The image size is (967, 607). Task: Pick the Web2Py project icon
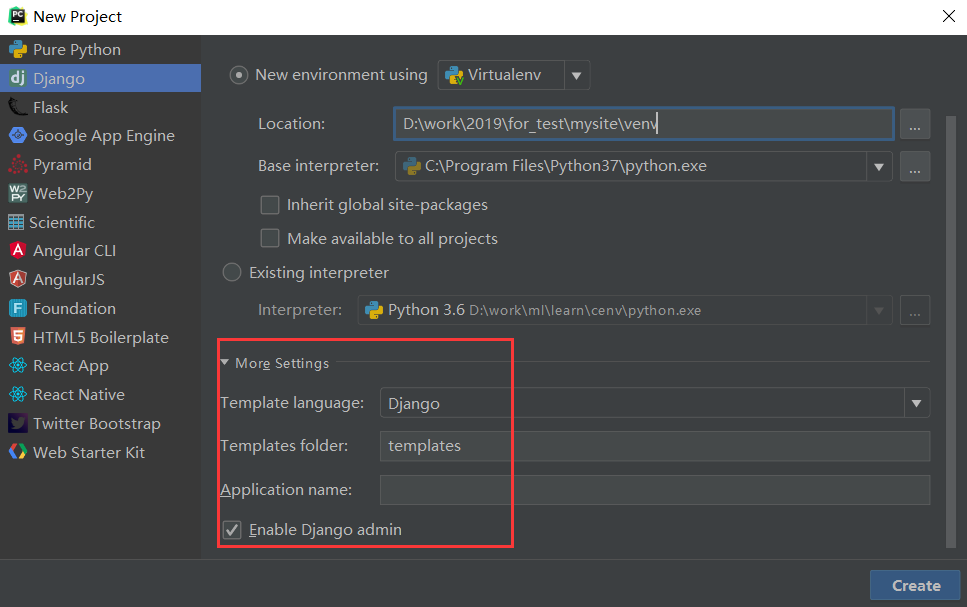17,194
